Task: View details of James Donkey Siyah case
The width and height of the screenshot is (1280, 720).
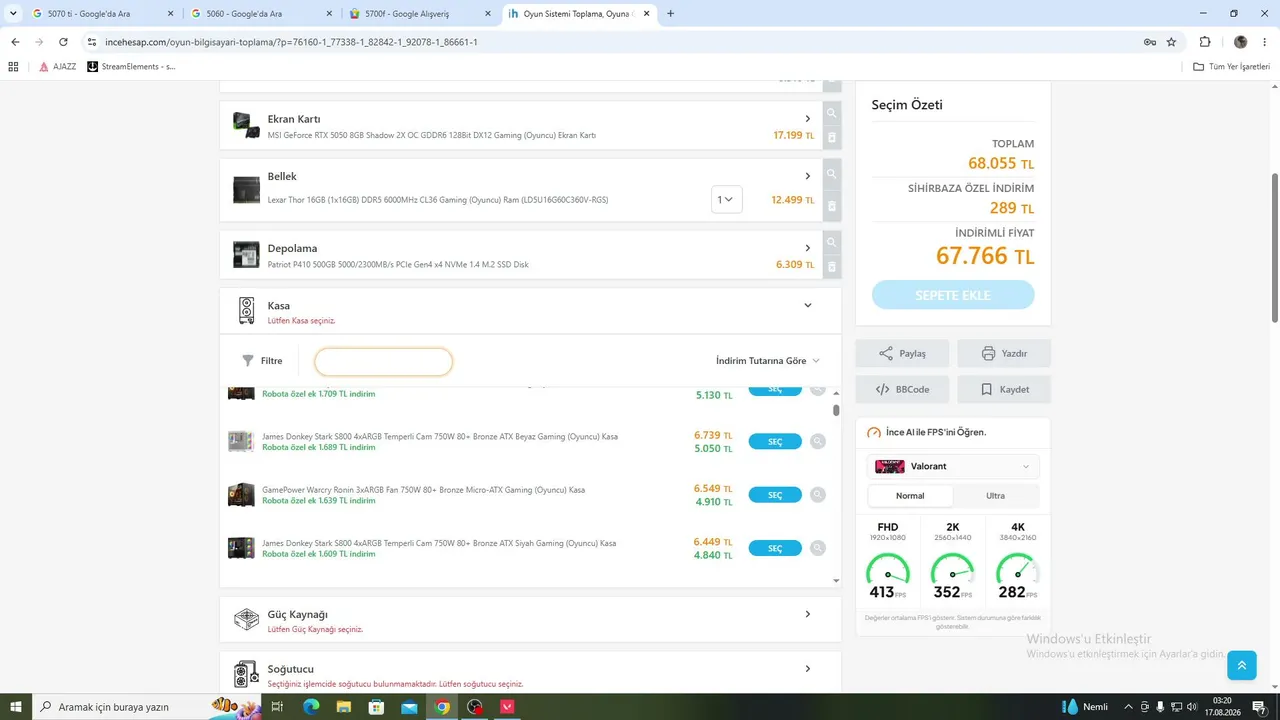Action: 818,547
